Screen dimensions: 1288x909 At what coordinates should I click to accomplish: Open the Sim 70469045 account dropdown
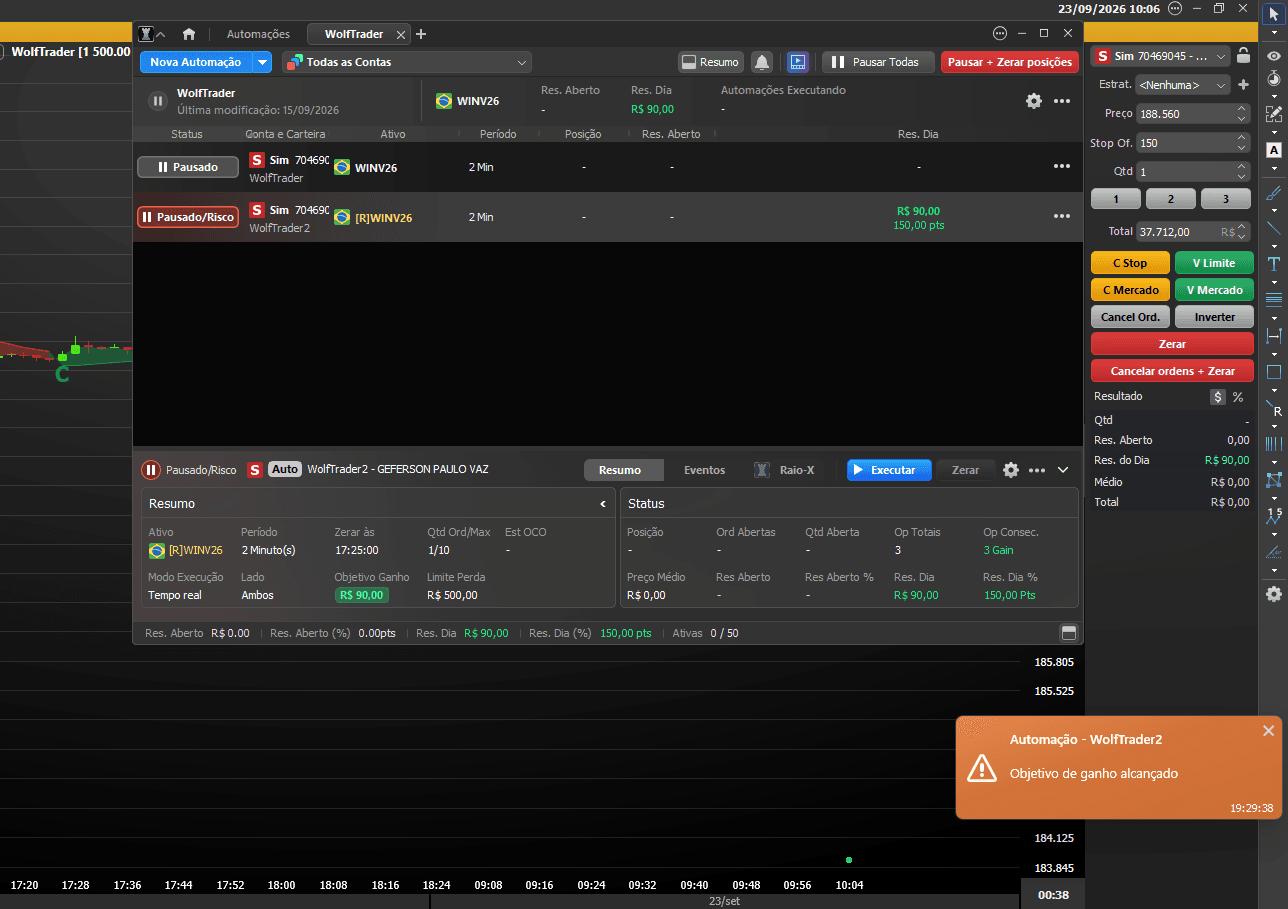point(1160,56)
